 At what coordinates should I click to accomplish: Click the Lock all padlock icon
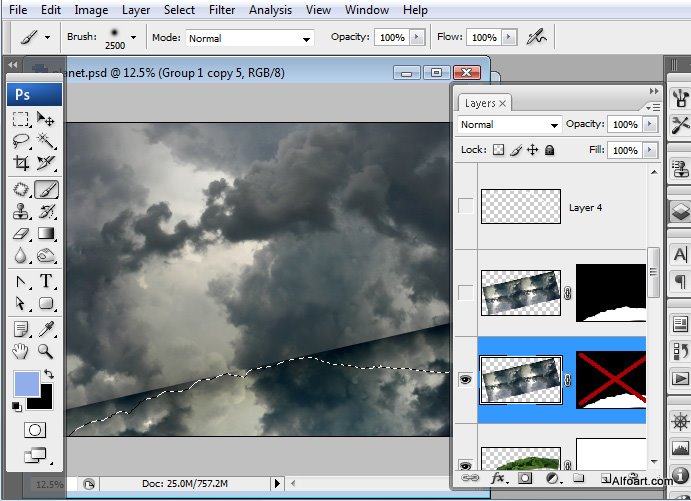coord(549,150)
